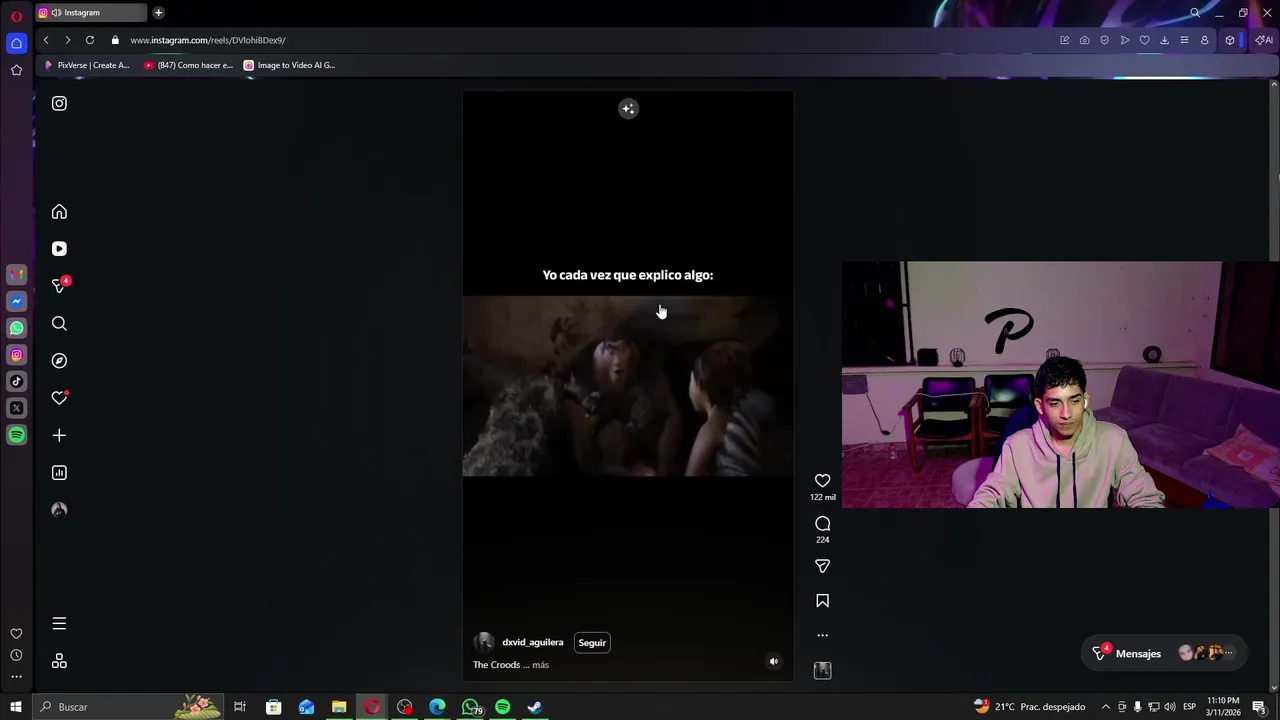The image size is (1280, 720).
Task: Open Opera sidebar history clock icon
Action: [x=16, y=655]
